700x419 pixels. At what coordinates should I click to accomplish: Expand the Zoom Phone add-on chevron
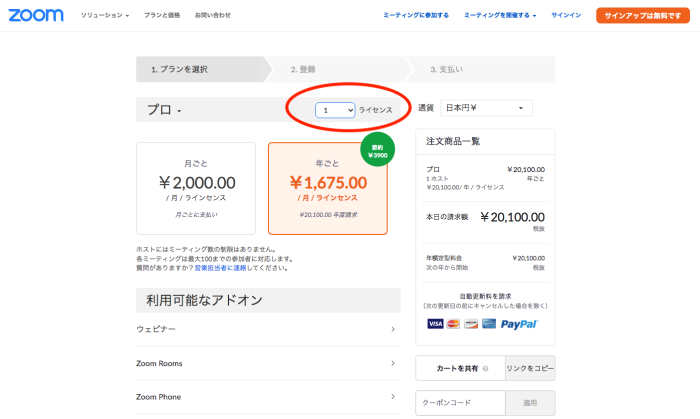393,397
